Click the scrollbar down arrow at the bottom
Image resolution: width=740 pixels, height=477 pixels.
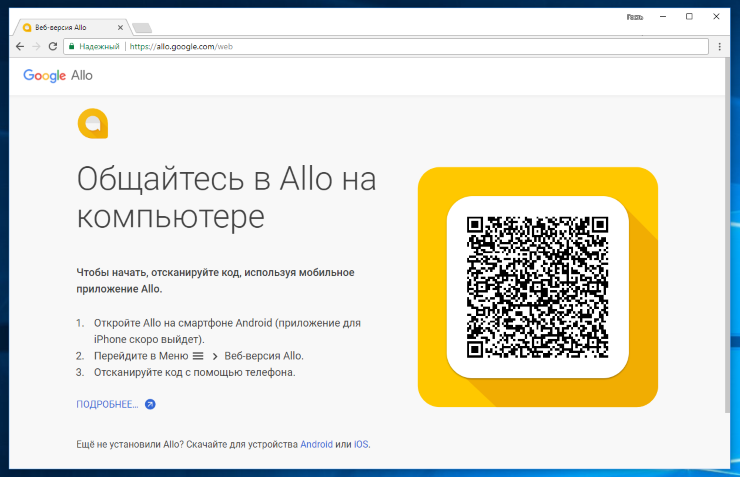tap(726, 463)
